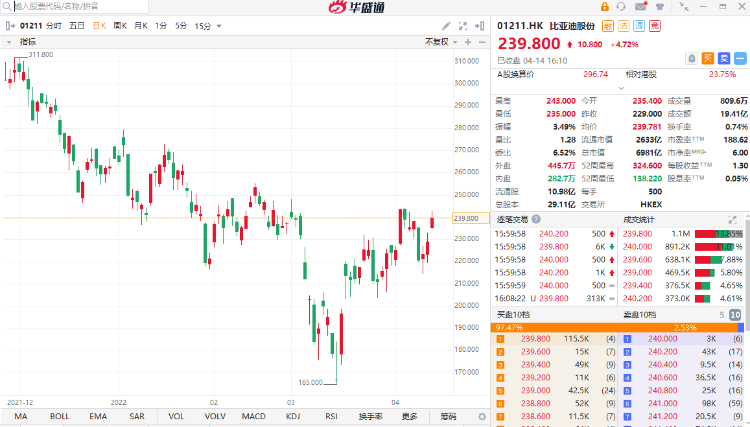
Task: Toggle 换手率 turnover indicator
Action: (x=371, y=416)
